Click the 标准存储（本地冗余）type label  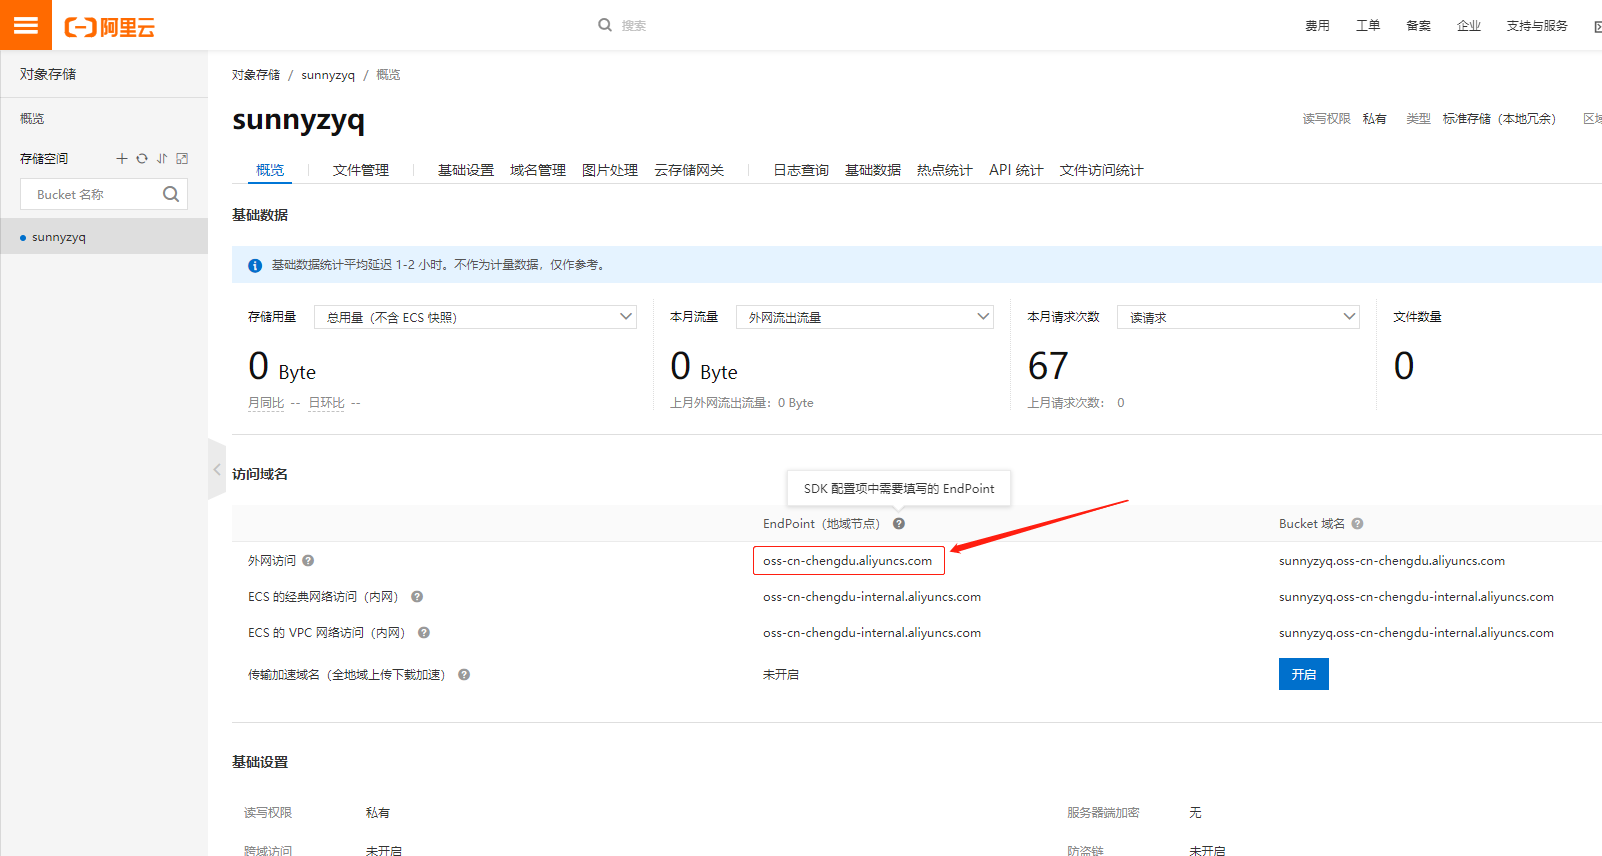[1499, 119]
